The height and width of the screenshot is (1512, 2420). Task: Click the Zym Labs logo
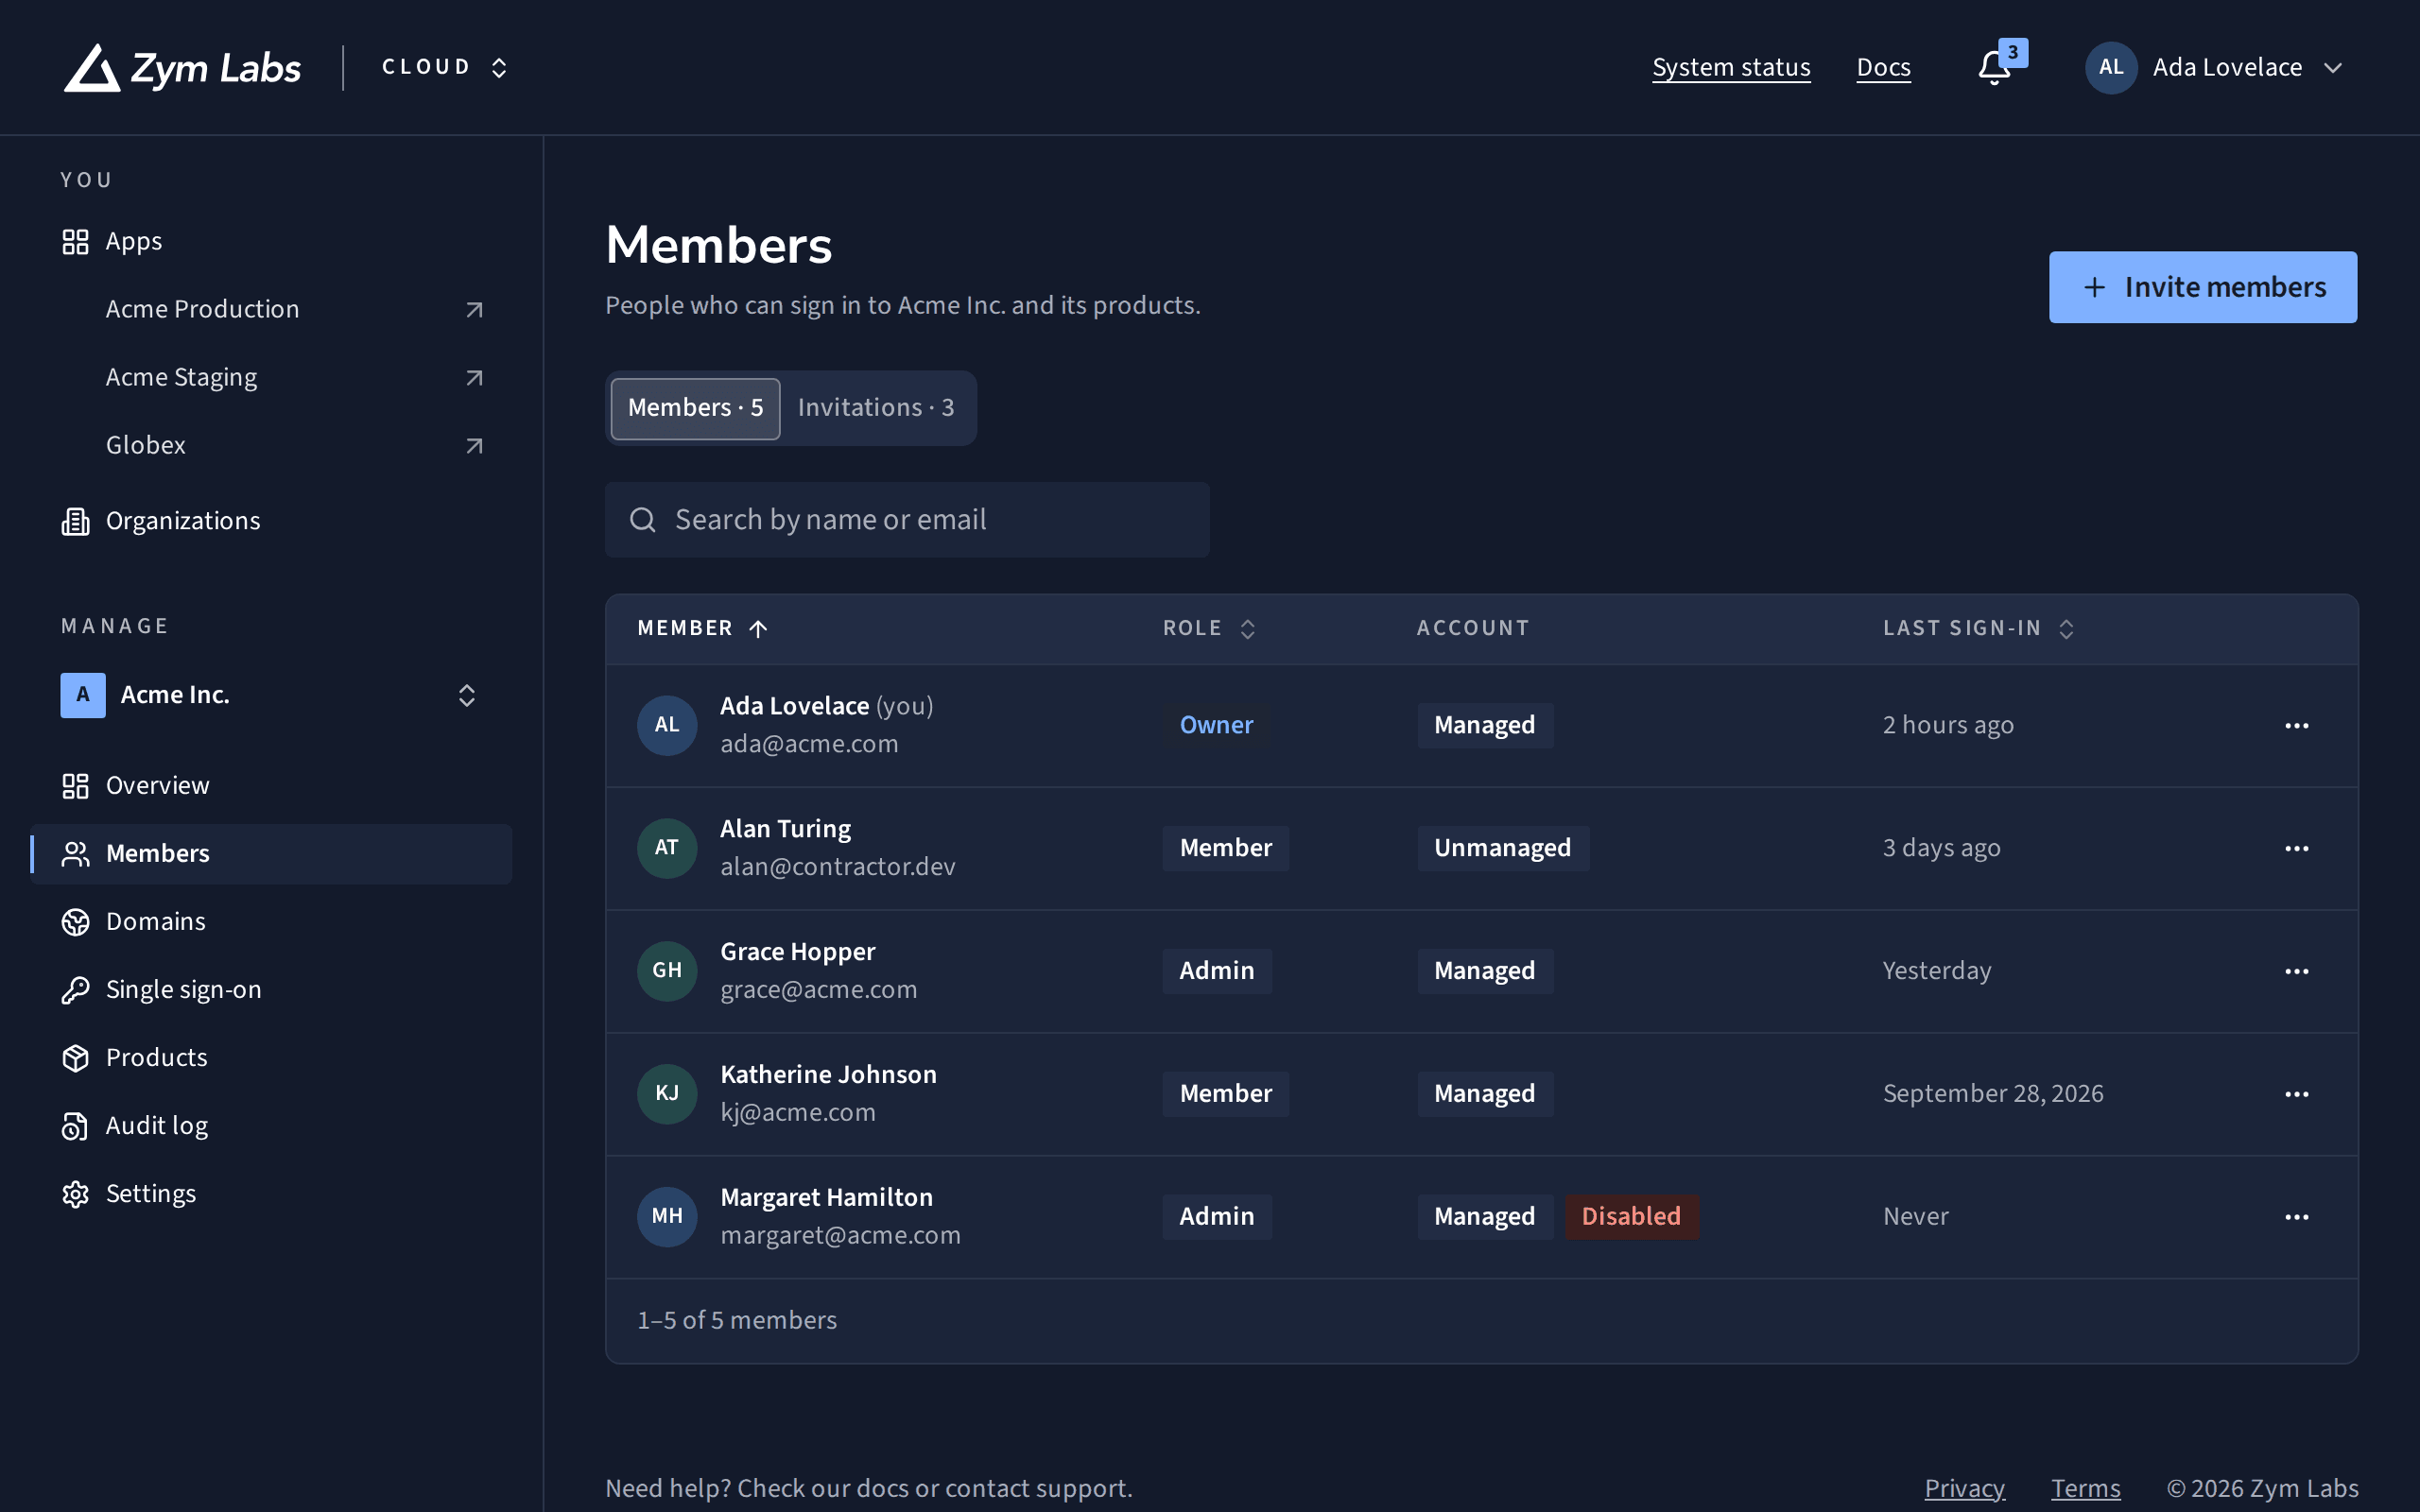click(182, 67)
